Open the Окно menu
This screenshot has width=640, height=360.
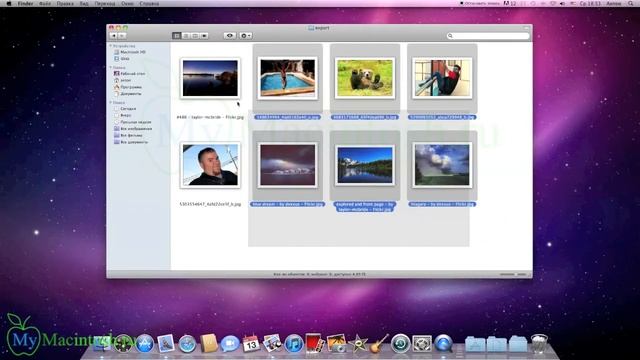click(127, 3)
